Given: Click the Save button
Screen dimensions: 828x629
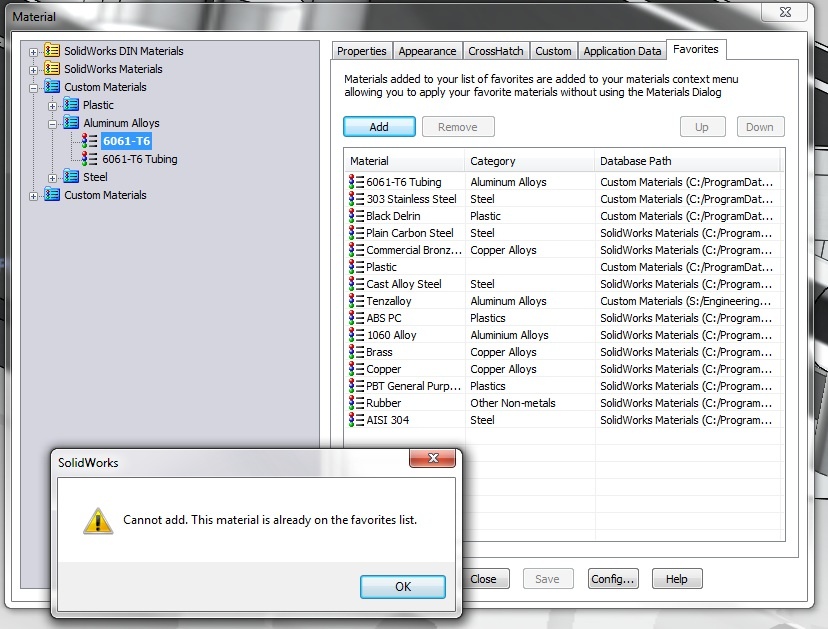Looking at the screenshot, I should 548,579.
